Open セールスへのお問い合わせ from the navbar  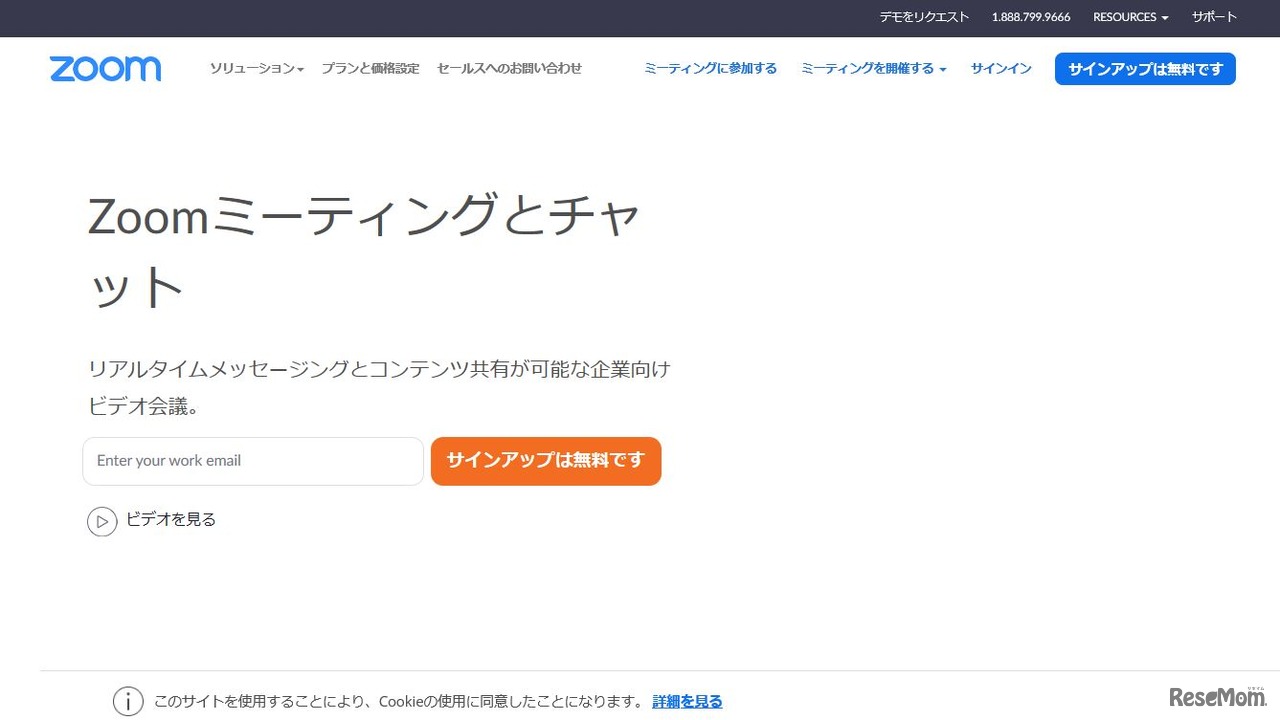tap(508, 68)
